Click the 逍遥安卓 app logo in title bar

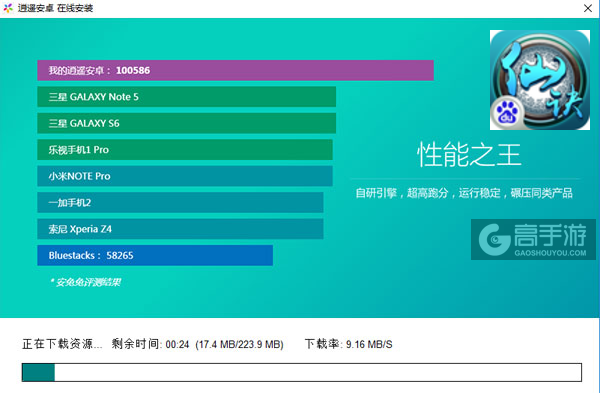(8, 8)
